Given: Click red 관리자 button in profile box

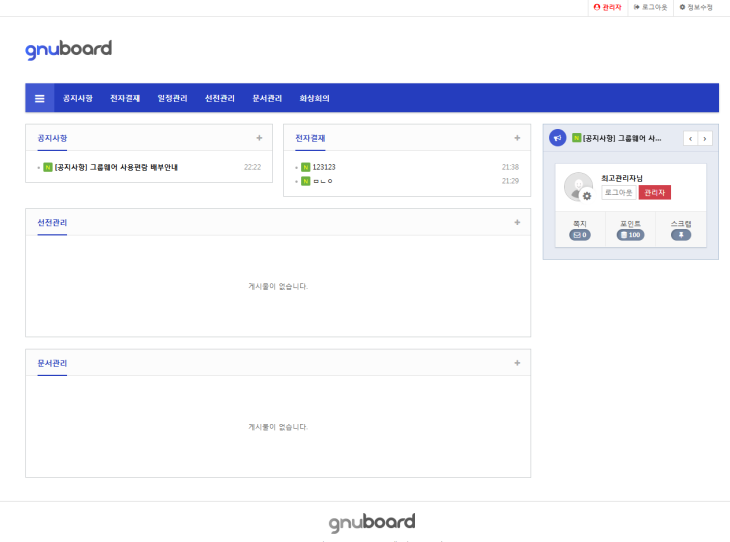Looking at the screenshot, I should click(654, 192).
